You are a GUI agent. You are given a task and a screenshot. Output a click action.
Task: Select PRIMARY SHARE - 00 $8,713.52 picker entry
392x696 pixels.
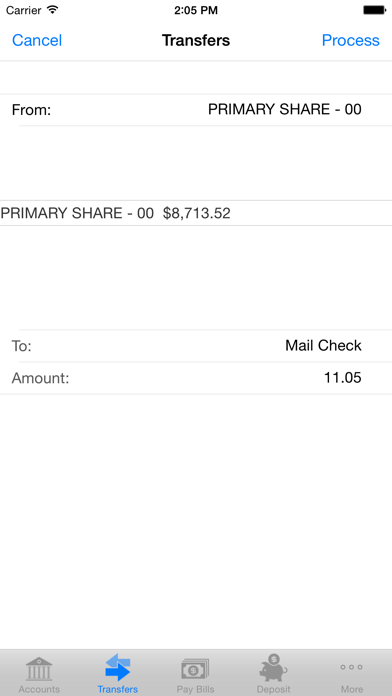196,213
